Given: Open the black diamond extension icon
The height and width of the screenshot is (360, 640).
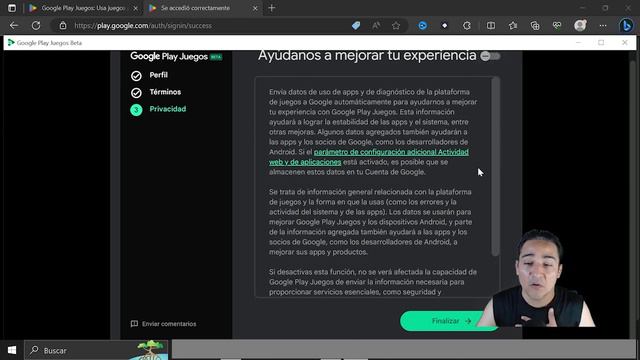Looking at the screenshot, I should pyautogui.click(x=444, y=26).
